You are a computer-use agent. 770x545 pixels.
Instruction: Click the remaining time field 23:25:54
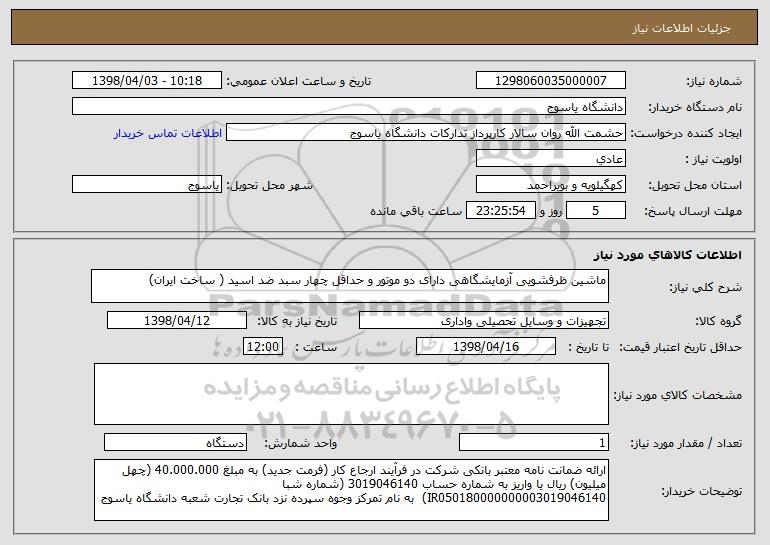click(x=500, y=211)
